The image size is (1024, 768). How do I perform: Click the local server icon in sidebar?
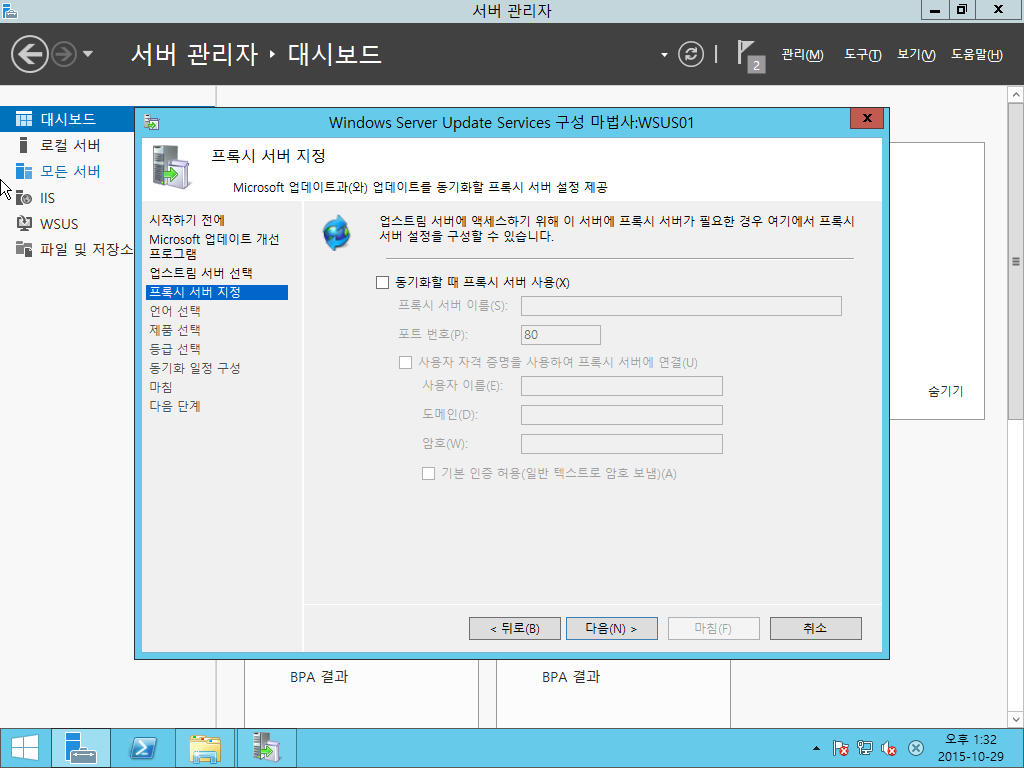click(x=24, y=145)
